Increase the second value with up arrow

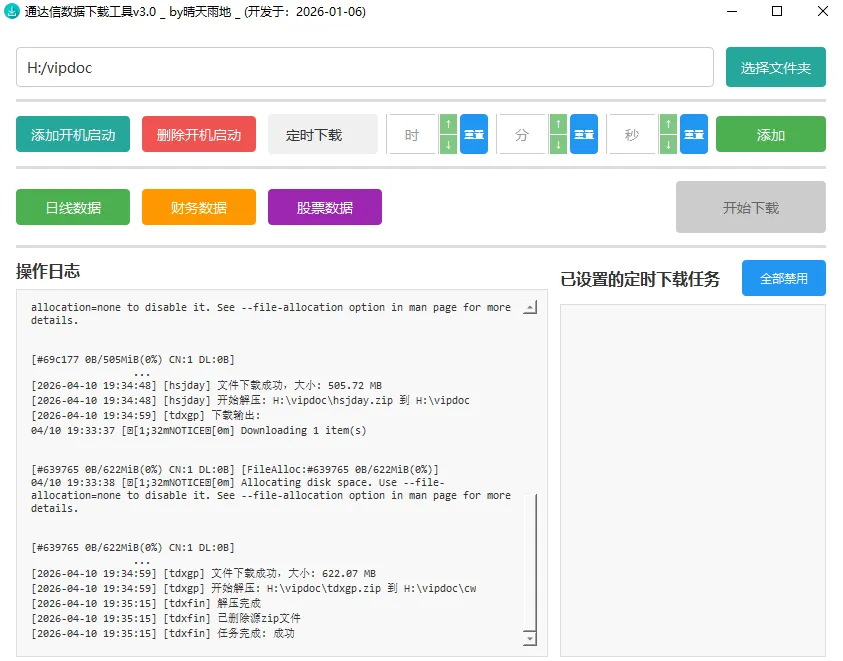point(668,124)
